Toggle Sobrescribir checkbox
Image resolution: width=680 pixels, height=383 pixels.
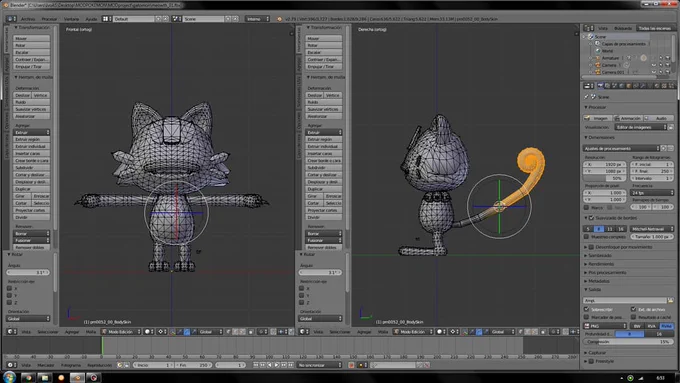click(586, 309)
